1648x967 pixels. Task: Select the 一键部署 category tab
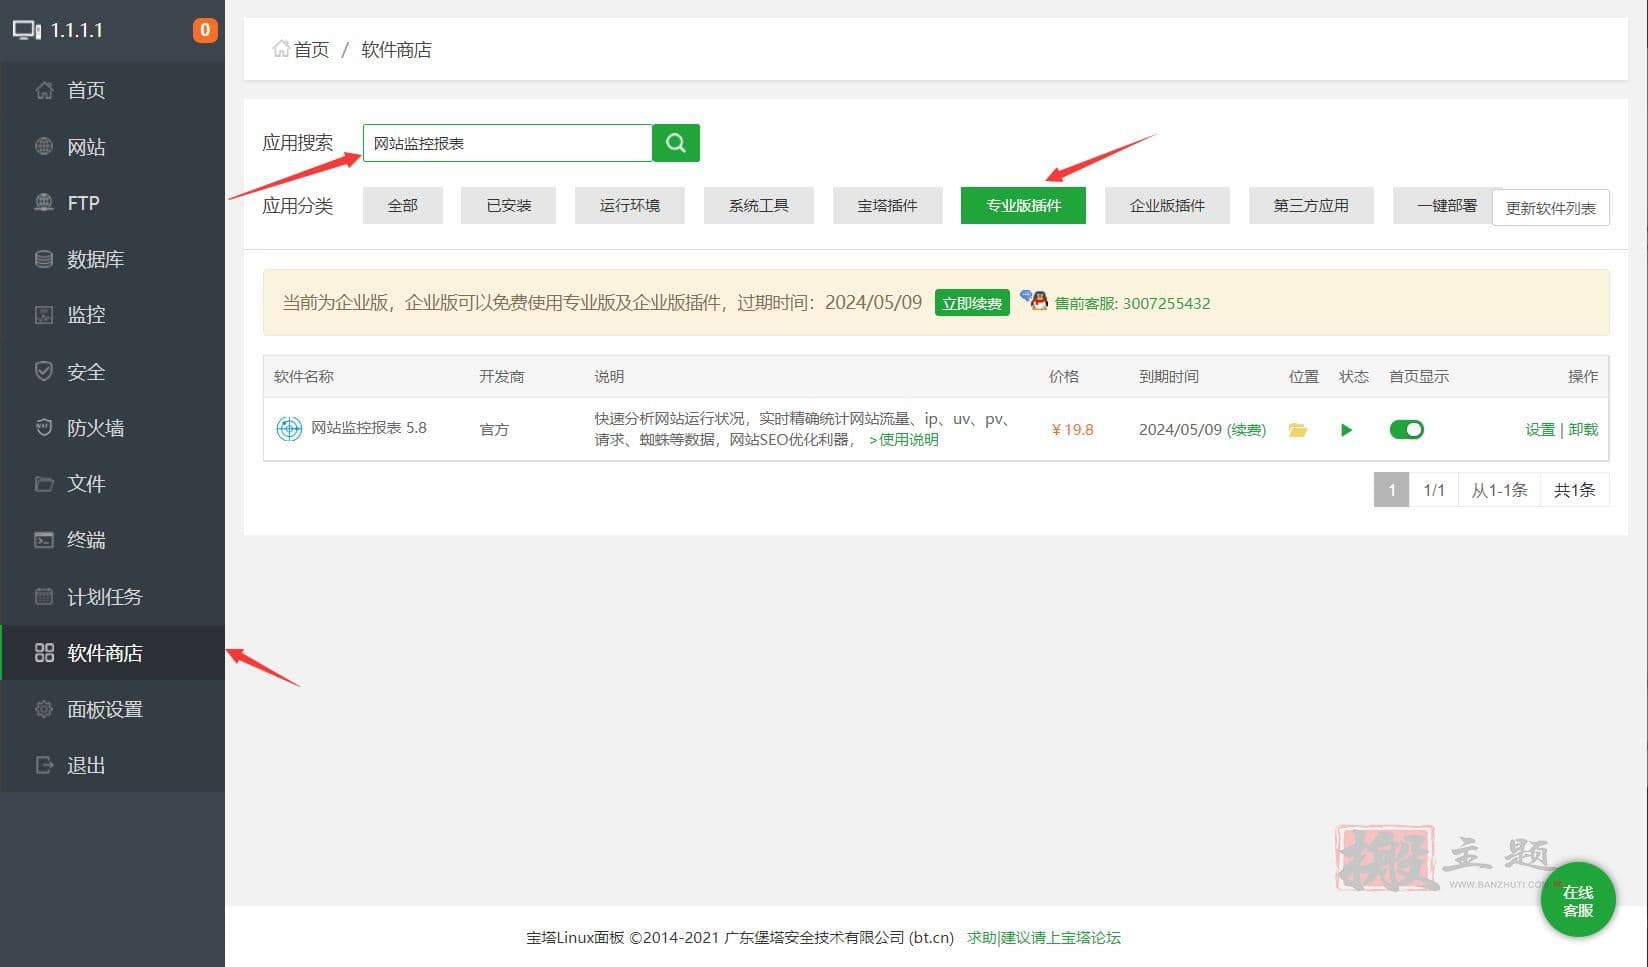[x=1443, y=205]
